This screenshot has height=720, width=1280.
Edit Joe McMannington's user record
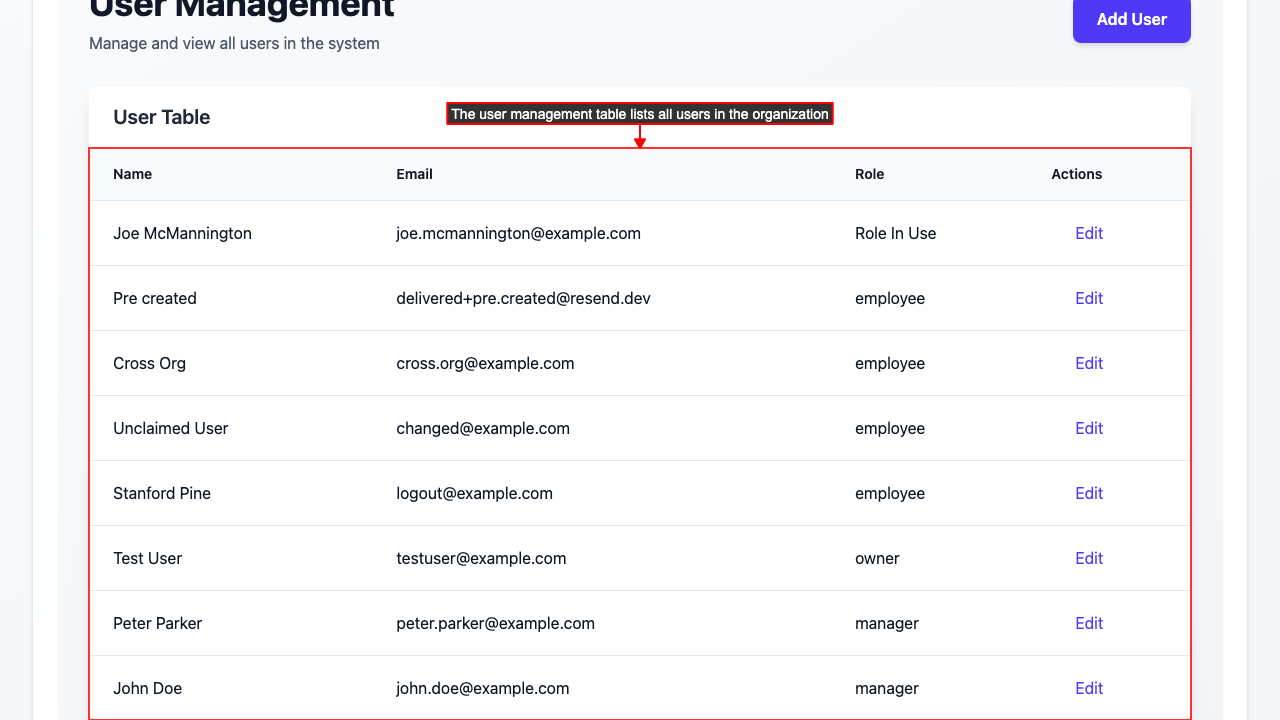[x=1089, y=233]
